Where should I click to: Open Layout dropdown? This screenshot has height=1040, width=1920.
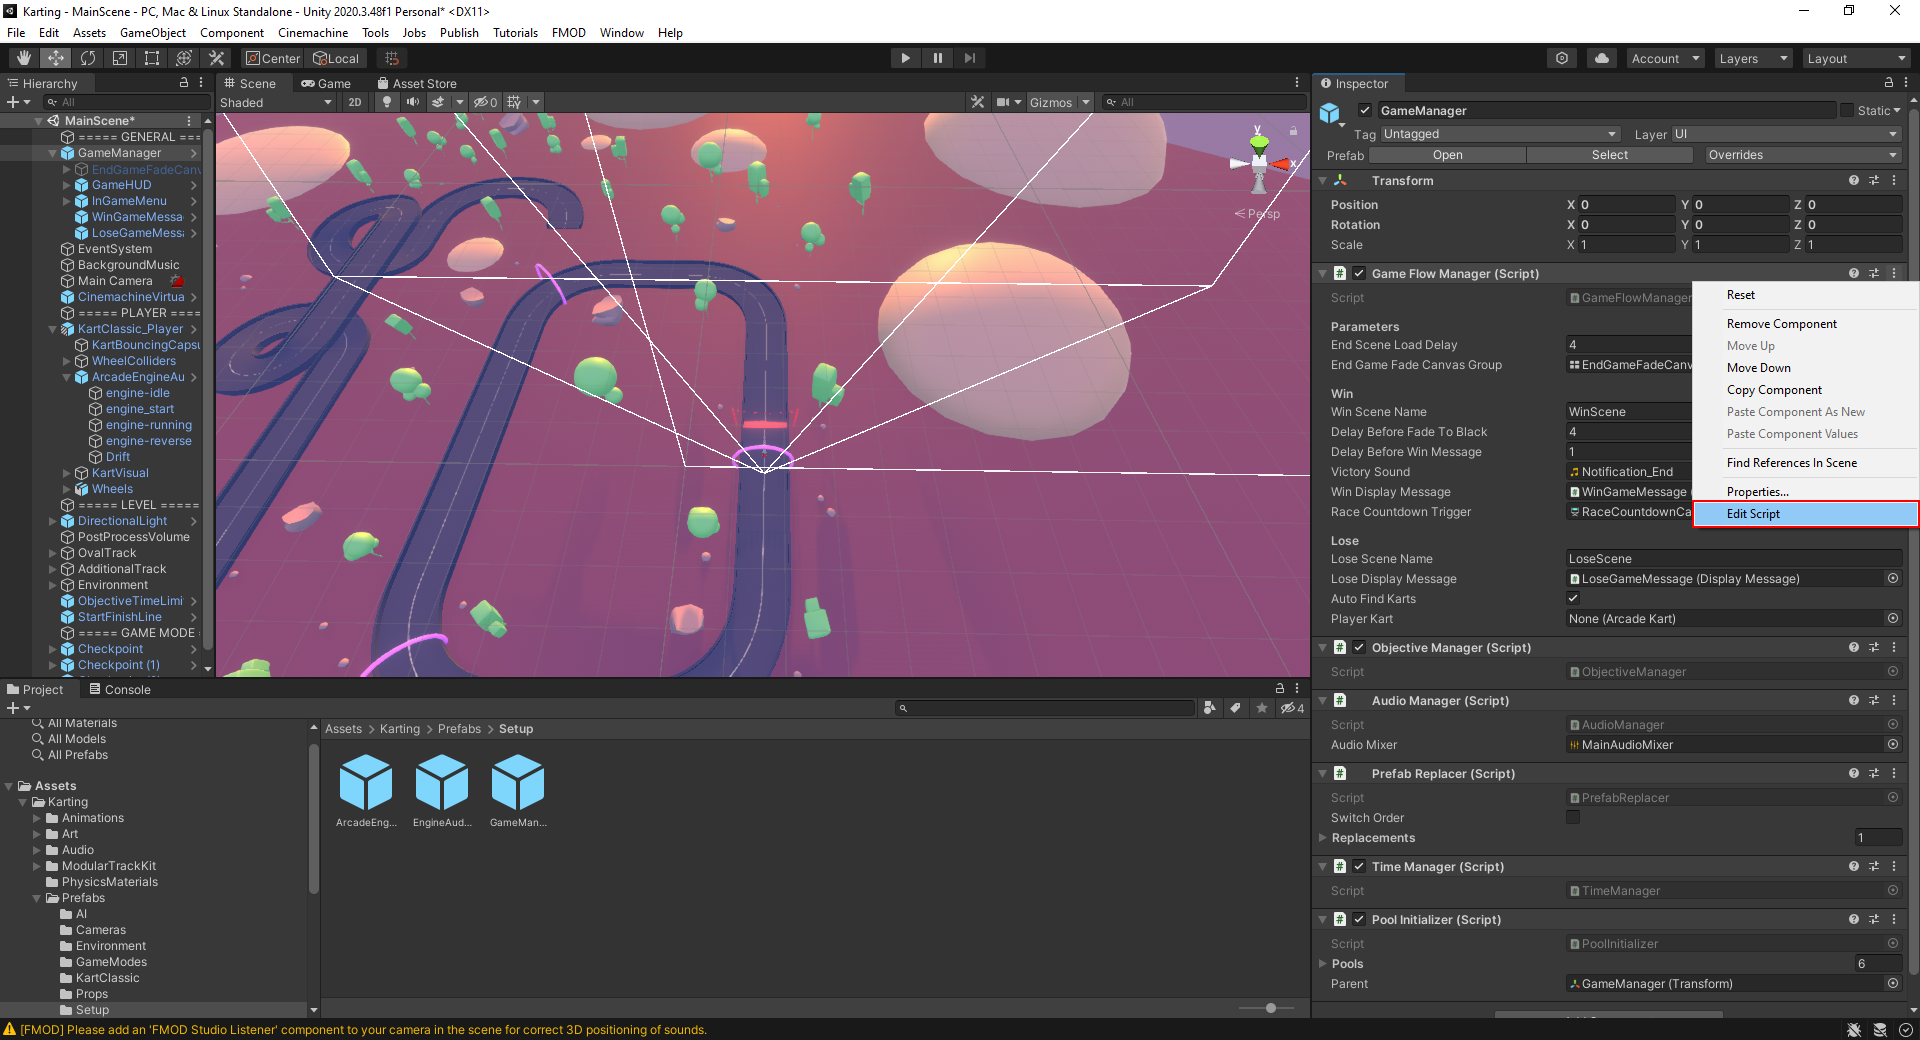[x=1858, y=58]
